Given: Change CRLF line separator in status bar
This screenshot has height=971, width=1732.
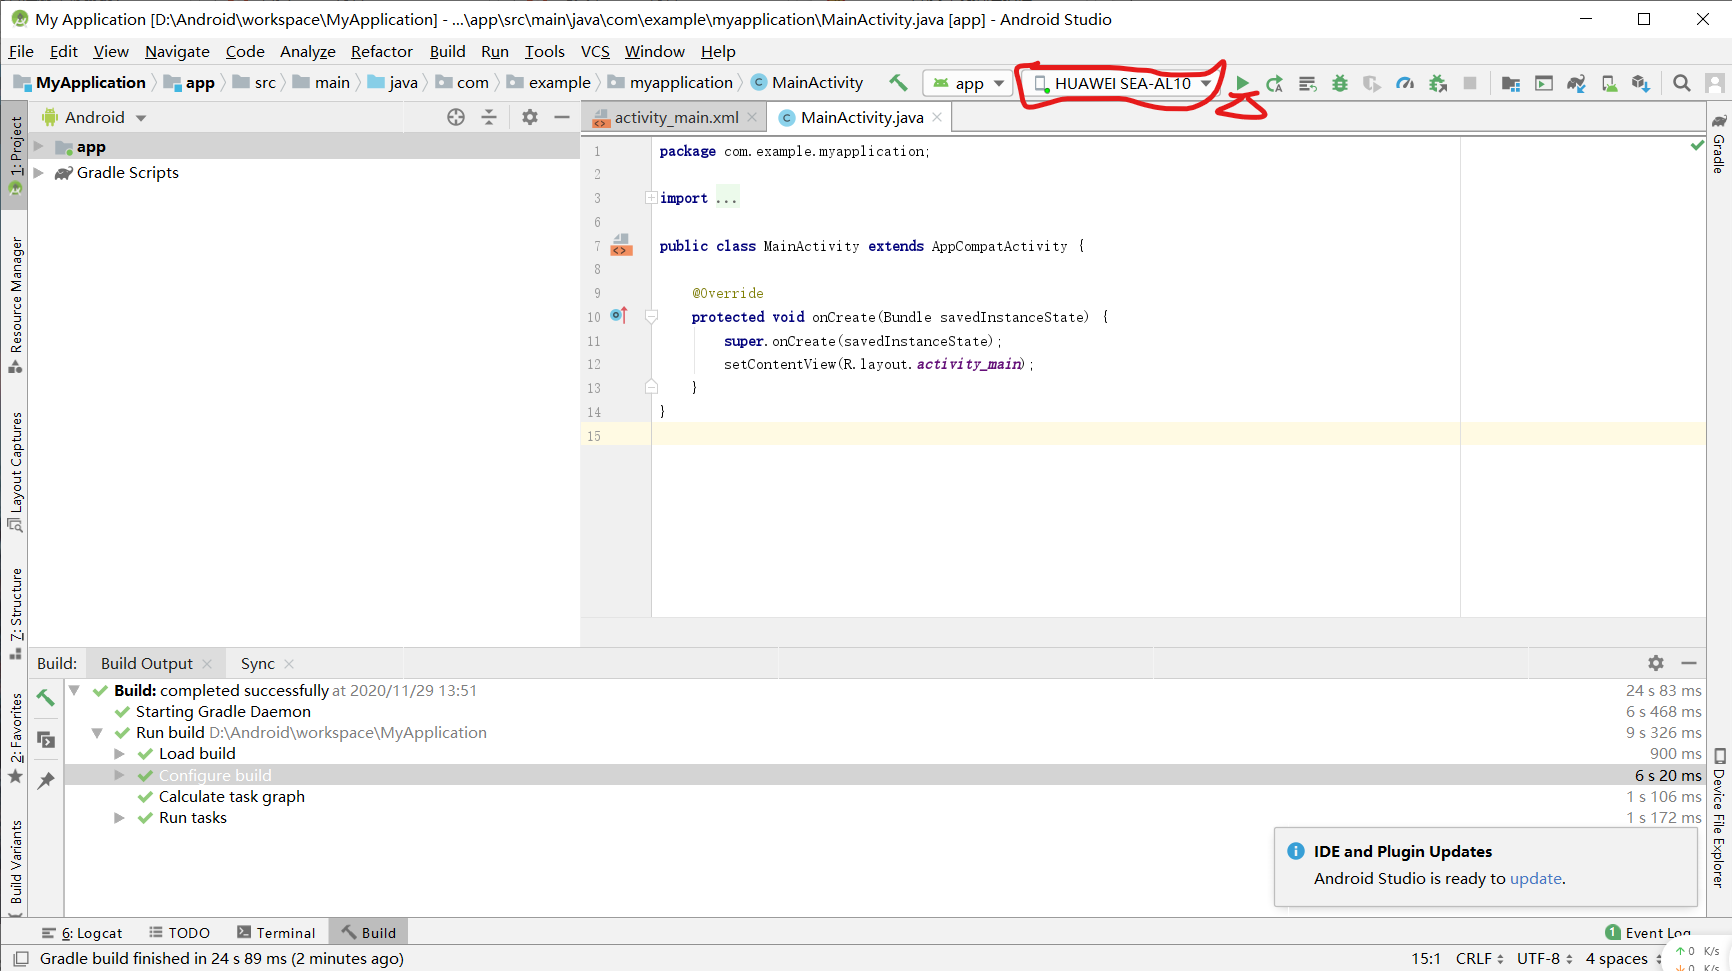Looking at the screenshot, I should tap(1479, 958).
